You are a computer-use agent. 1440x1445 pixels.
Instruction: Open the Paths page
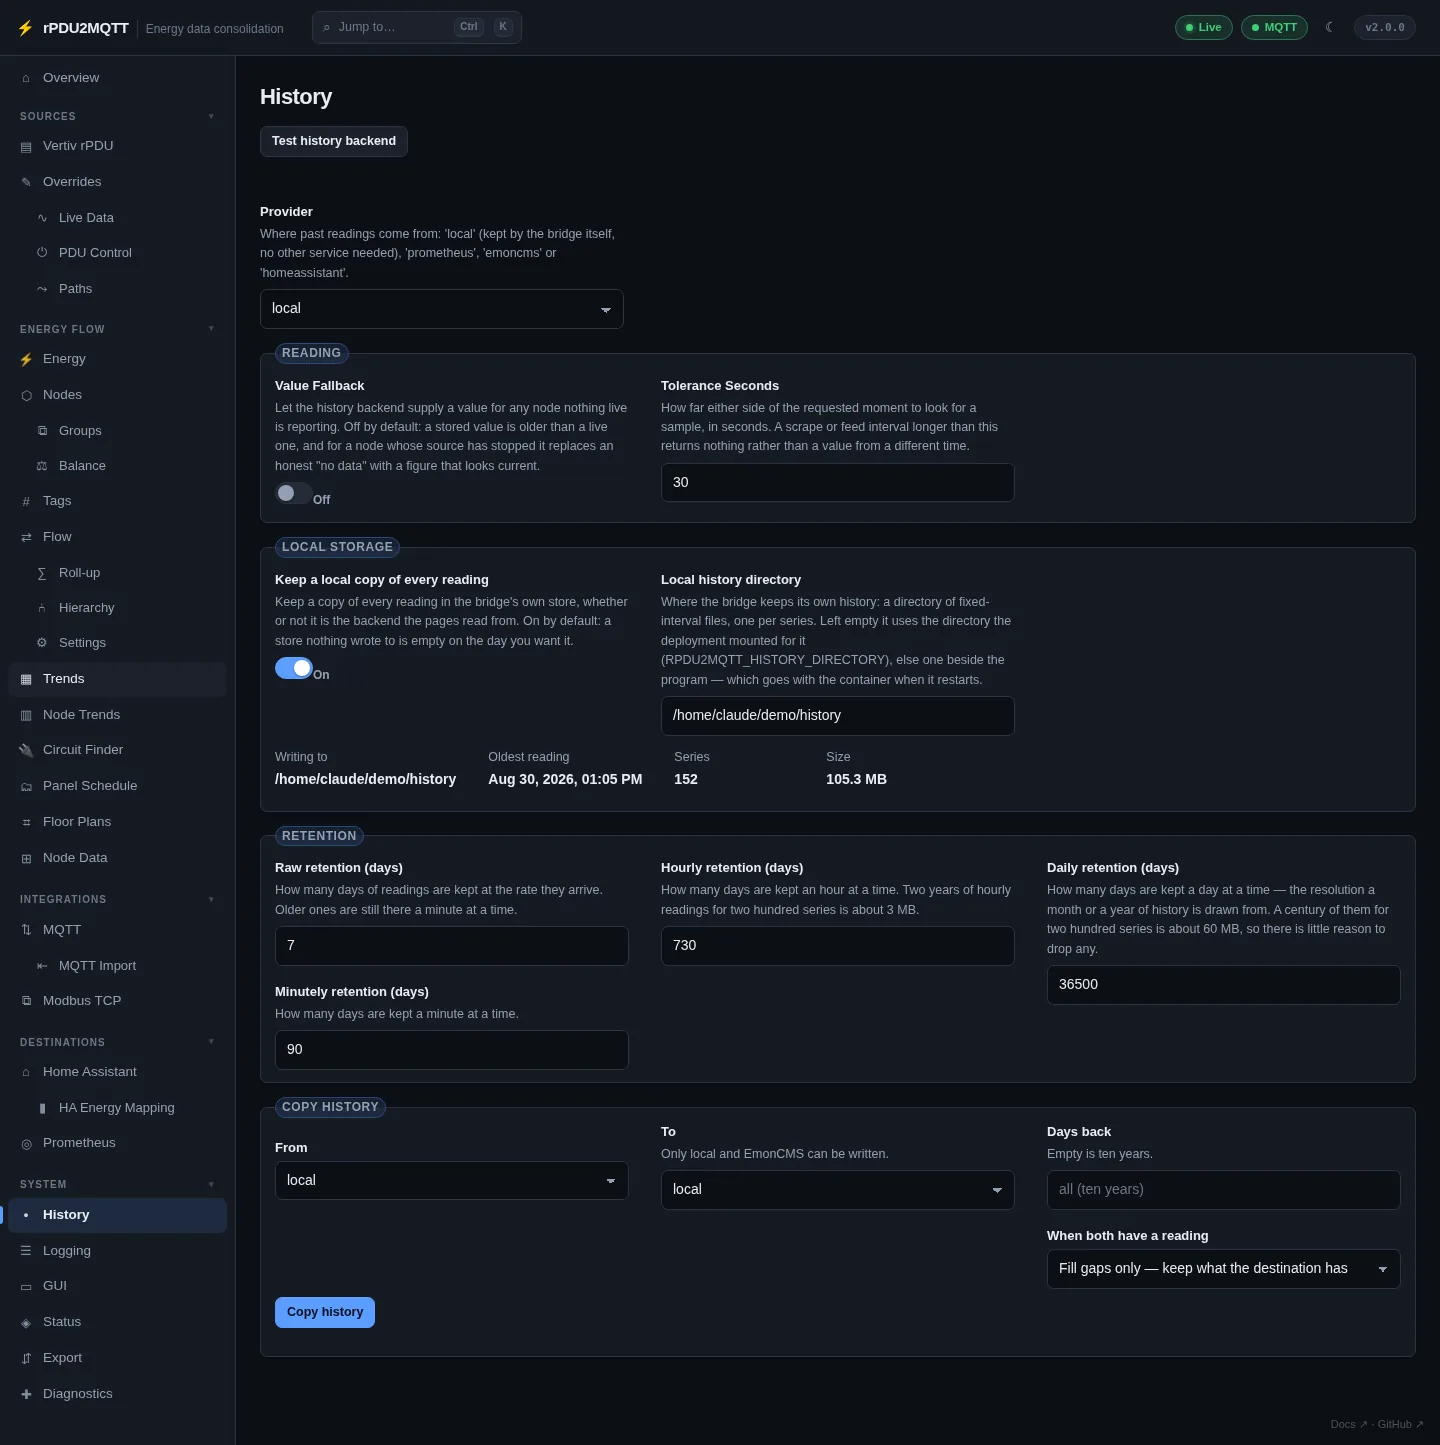coord(118,289)
